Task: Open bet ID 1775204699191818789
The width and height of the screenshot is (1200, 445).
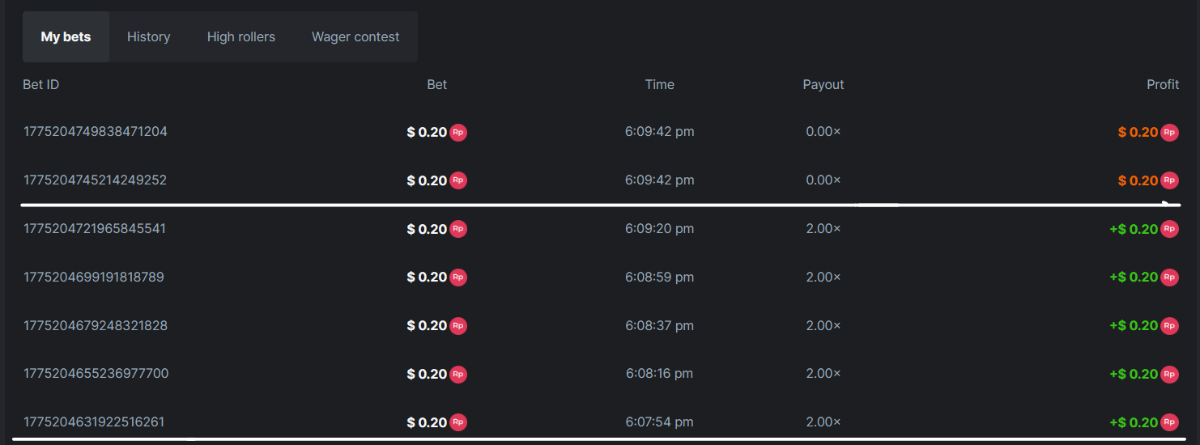Action: pos(94,277)
